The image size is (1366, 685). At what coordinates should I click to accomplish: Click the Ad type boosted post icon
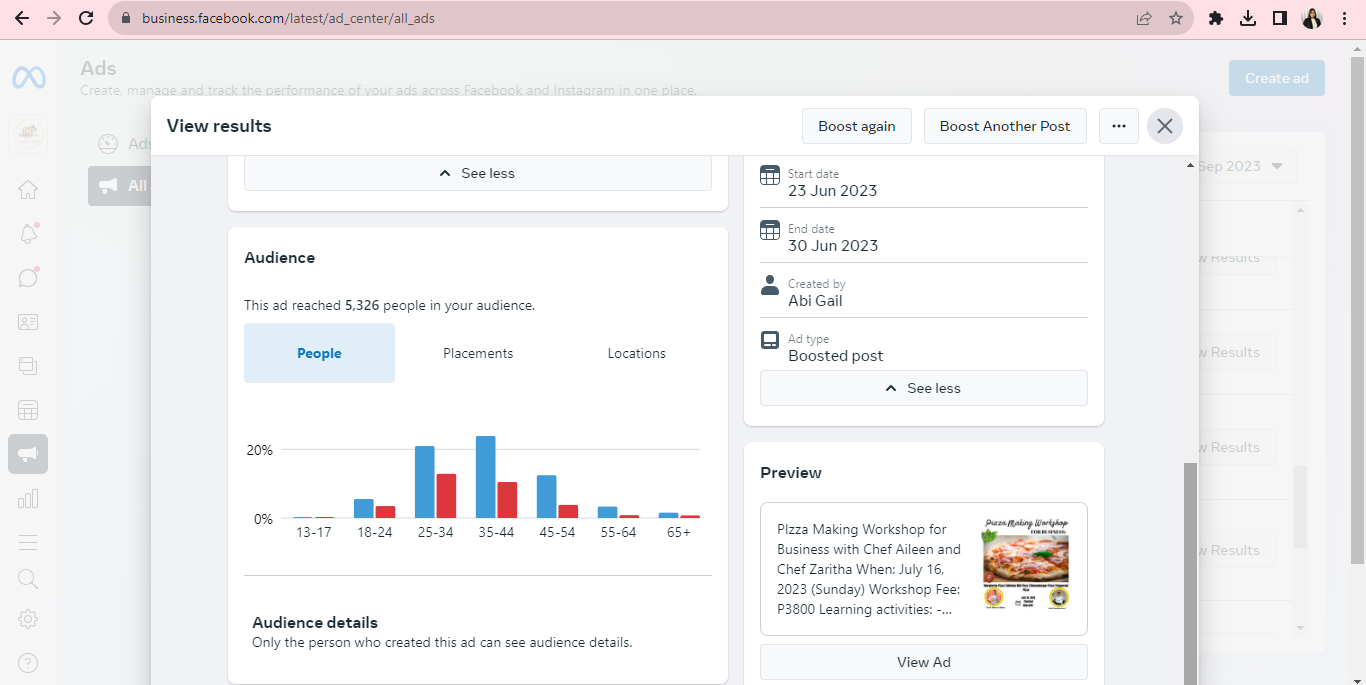pos(770,340)
